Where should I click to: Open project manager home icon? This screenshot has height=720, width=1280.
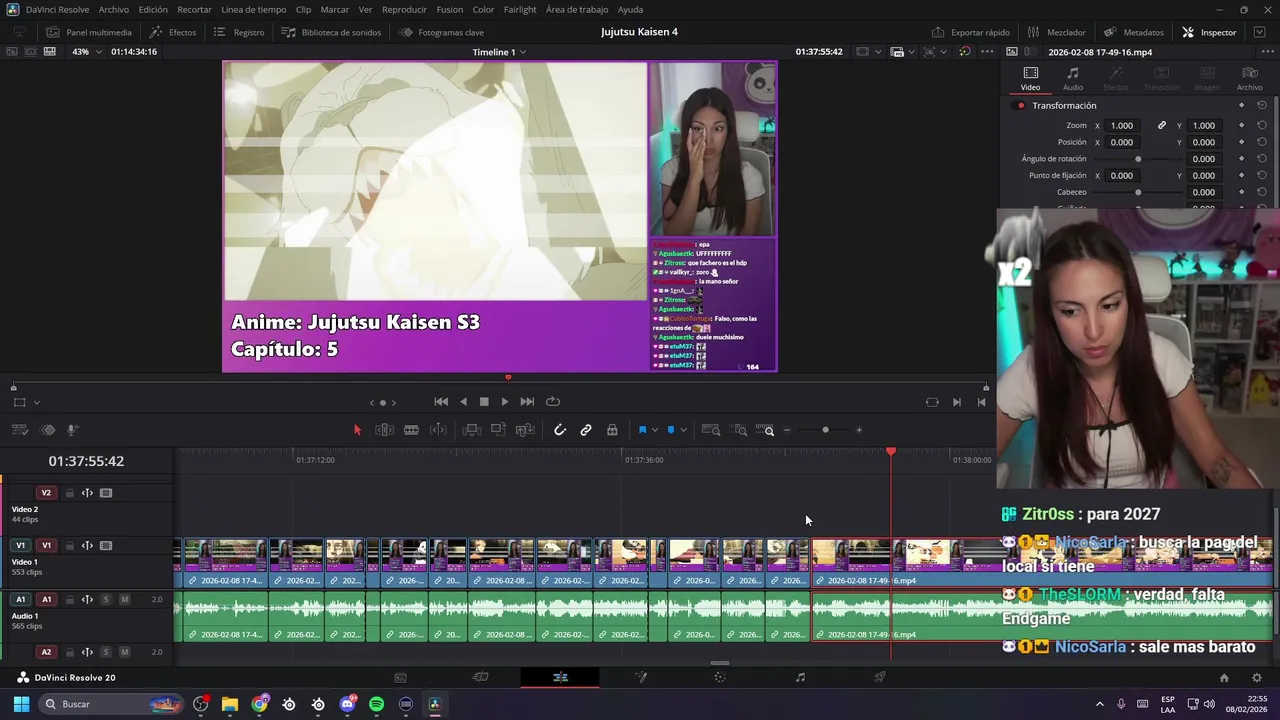coord(1224,677)
